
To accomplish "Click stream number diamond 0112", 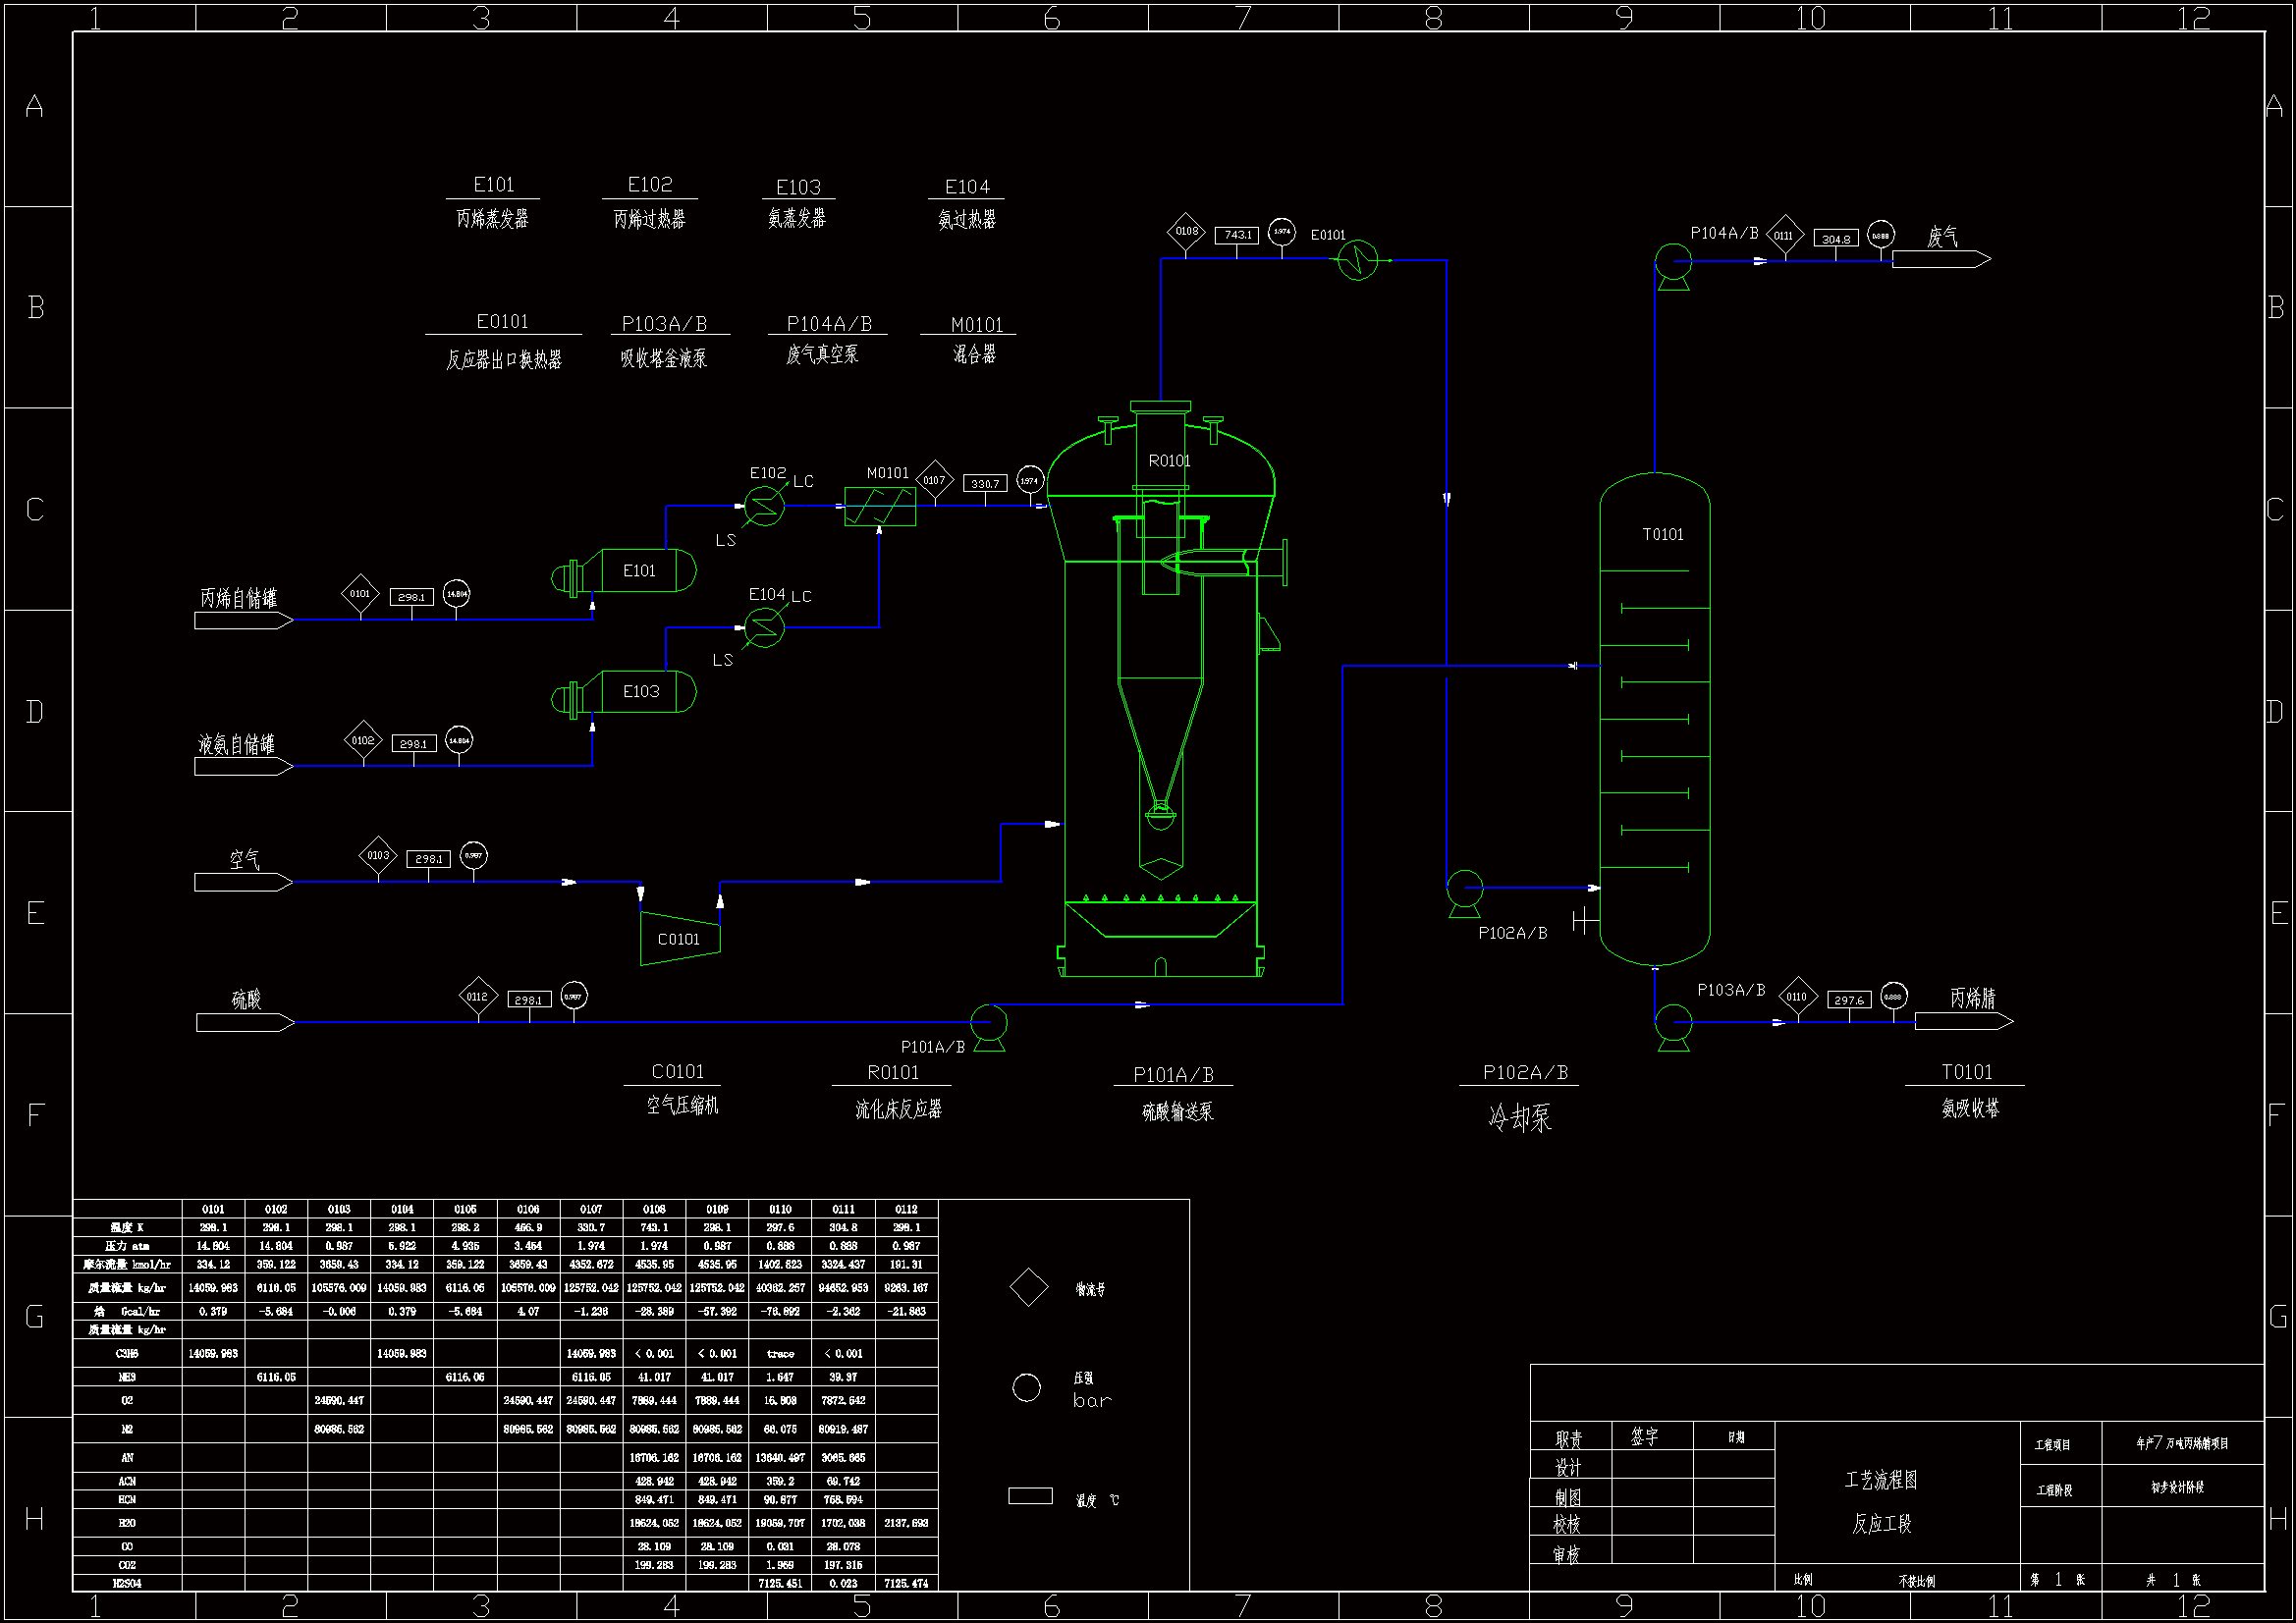I will tap(478, 997).
